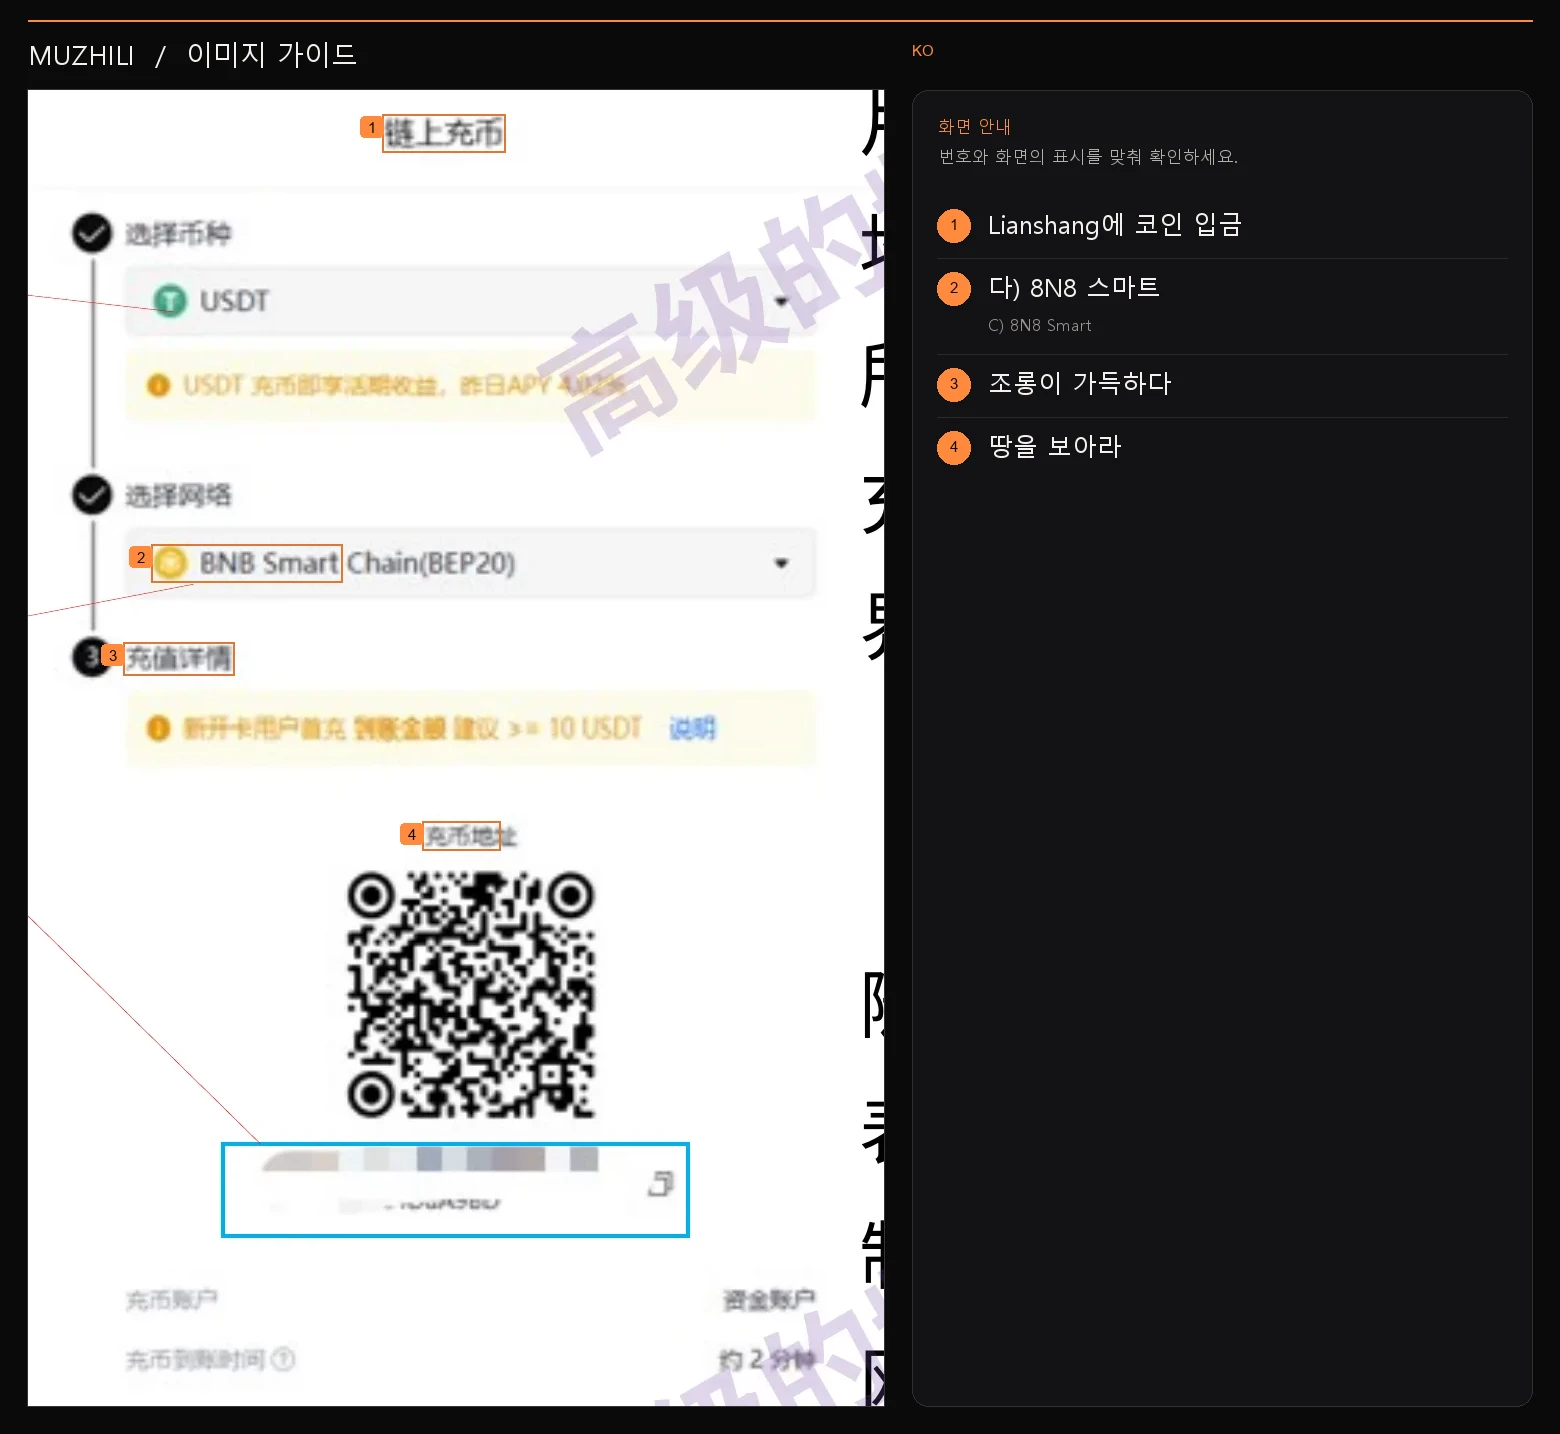The image size is (1560, 1434).
Task: Click the info icon in the USDT APY notice
Action: [x=158, y=385]
